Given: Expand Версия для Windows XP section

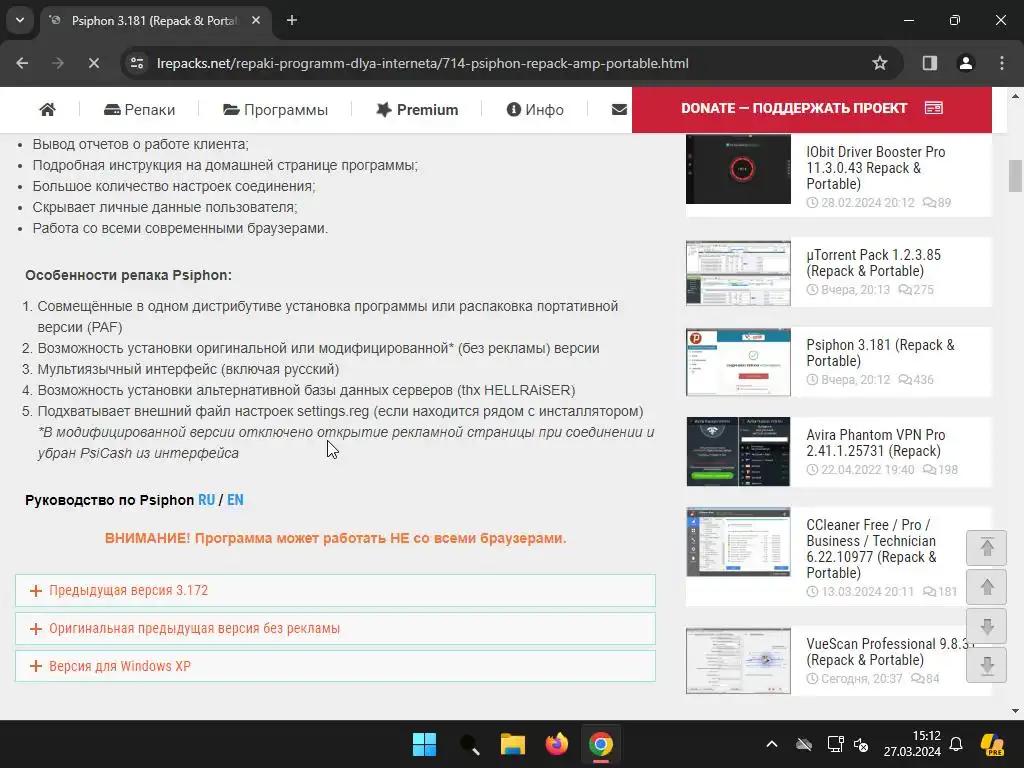Looking at the screenshot, I should (x=335, y=666).
